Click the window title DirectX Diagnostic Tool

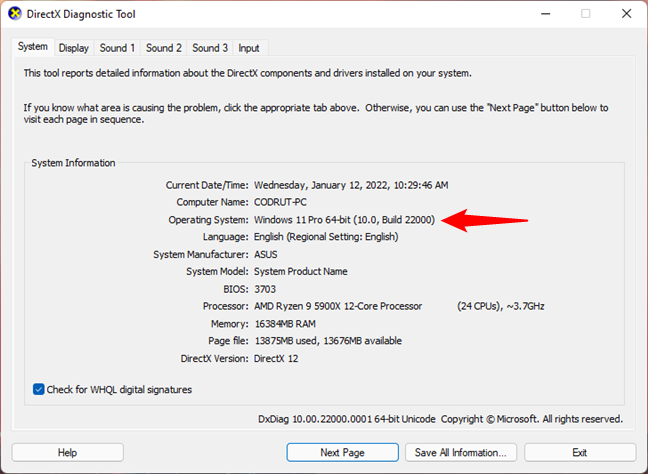[x=81, y=14]
